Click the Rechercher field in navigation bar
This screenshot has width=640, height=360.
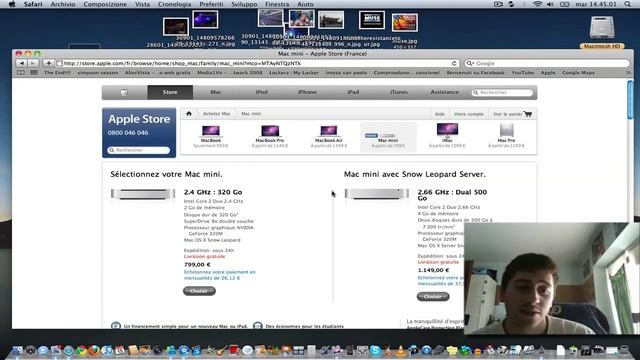coord(502,93)
